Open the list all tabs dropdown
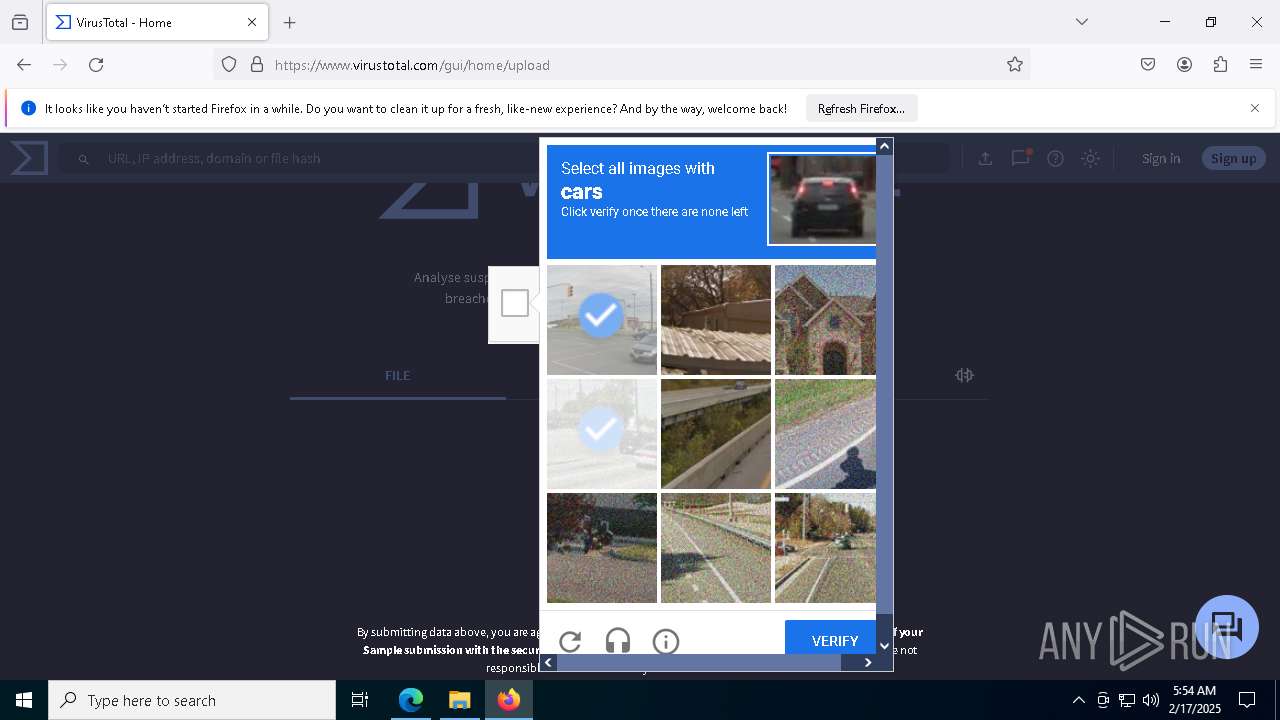 1081,22
